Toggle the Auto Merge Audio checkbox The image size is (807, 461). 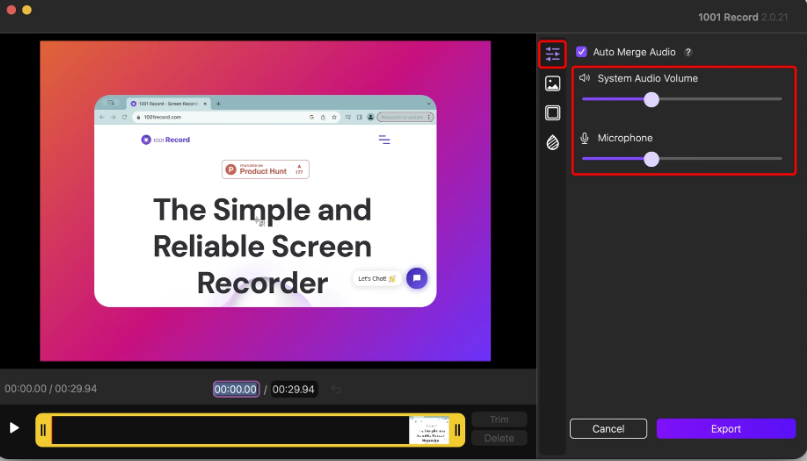(581, 52)
